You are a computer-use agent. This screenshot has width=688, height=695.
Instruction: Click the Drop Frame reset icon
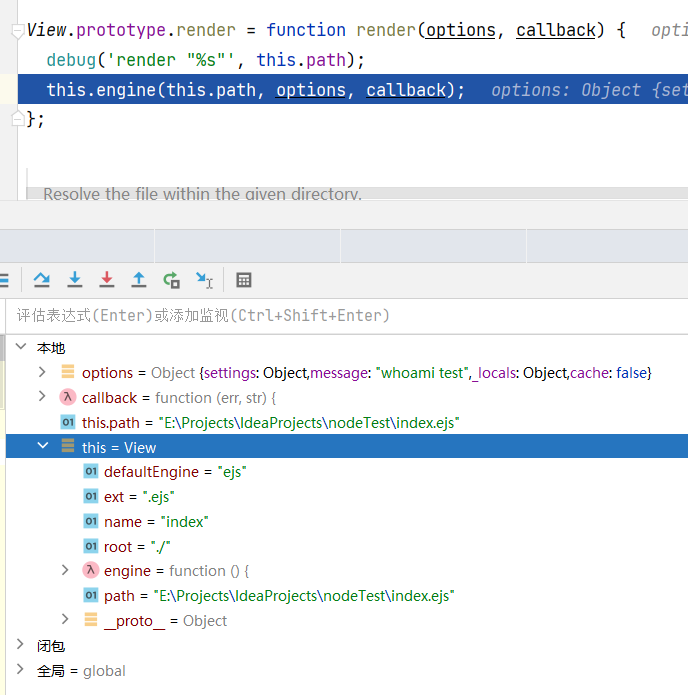172,280
